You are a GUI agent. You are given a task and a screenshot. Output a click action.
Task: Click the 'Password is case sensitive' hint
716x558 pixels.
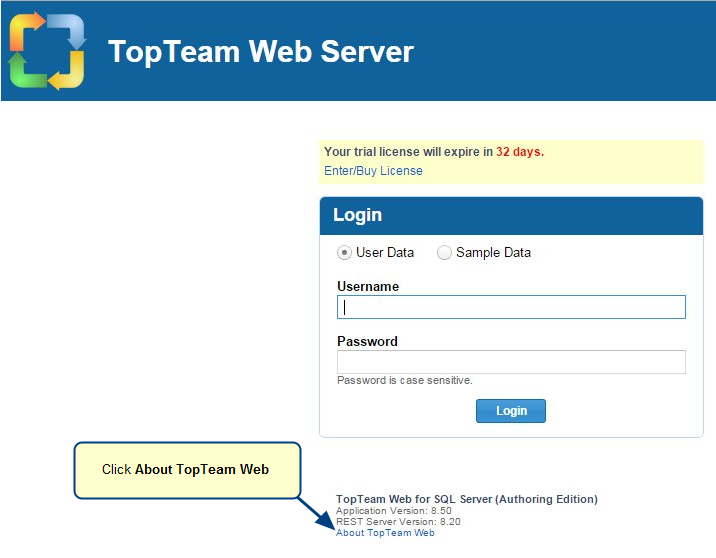(404, 381)
